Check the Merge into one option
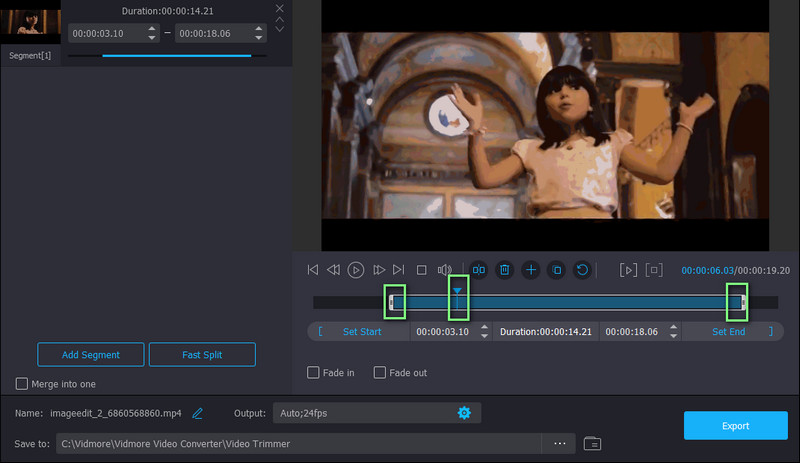The width and height of the screenshot is (800, 463). 22,384
